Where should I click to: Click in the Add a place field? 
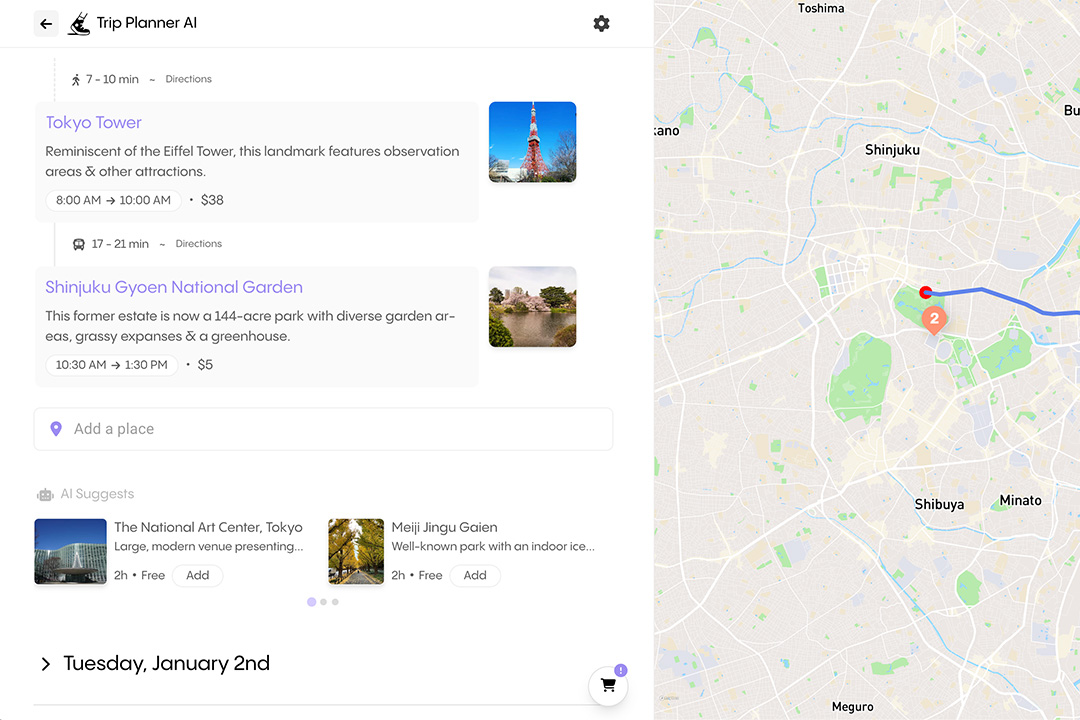pos(323,429)
